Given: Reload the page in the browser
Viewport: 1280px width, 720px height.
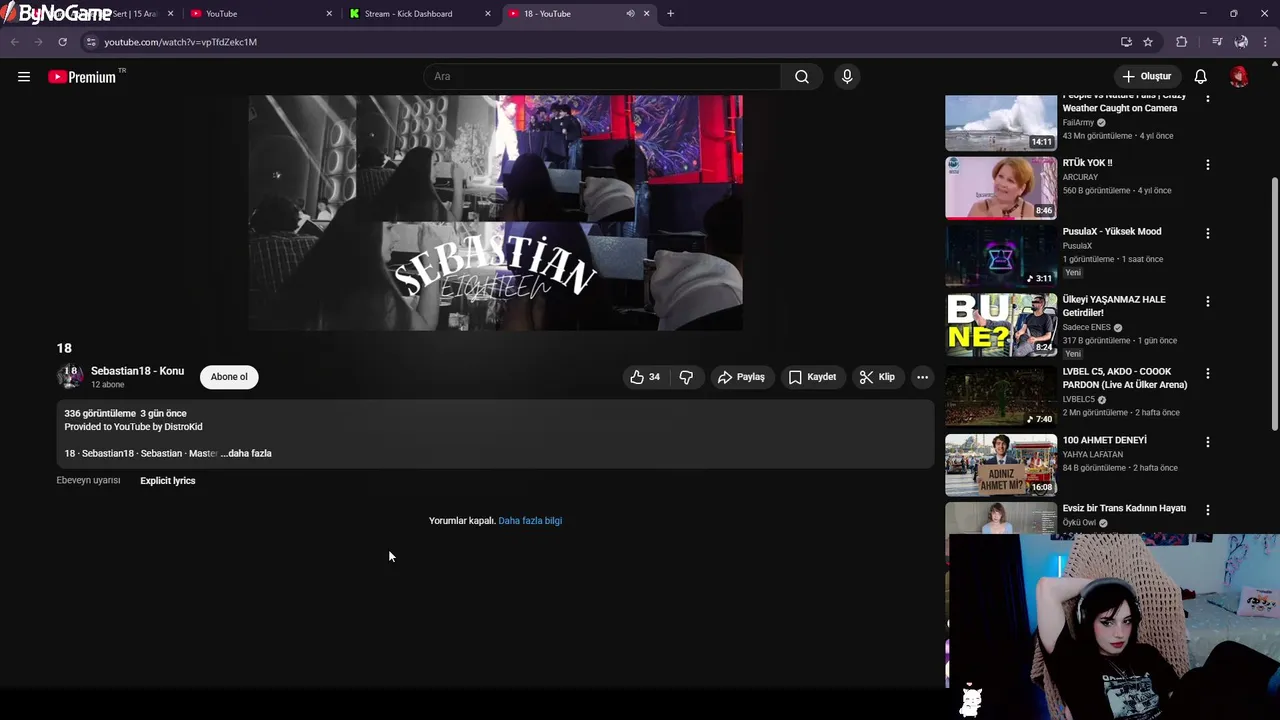Looking at the screenshot, I should point(62,42).
